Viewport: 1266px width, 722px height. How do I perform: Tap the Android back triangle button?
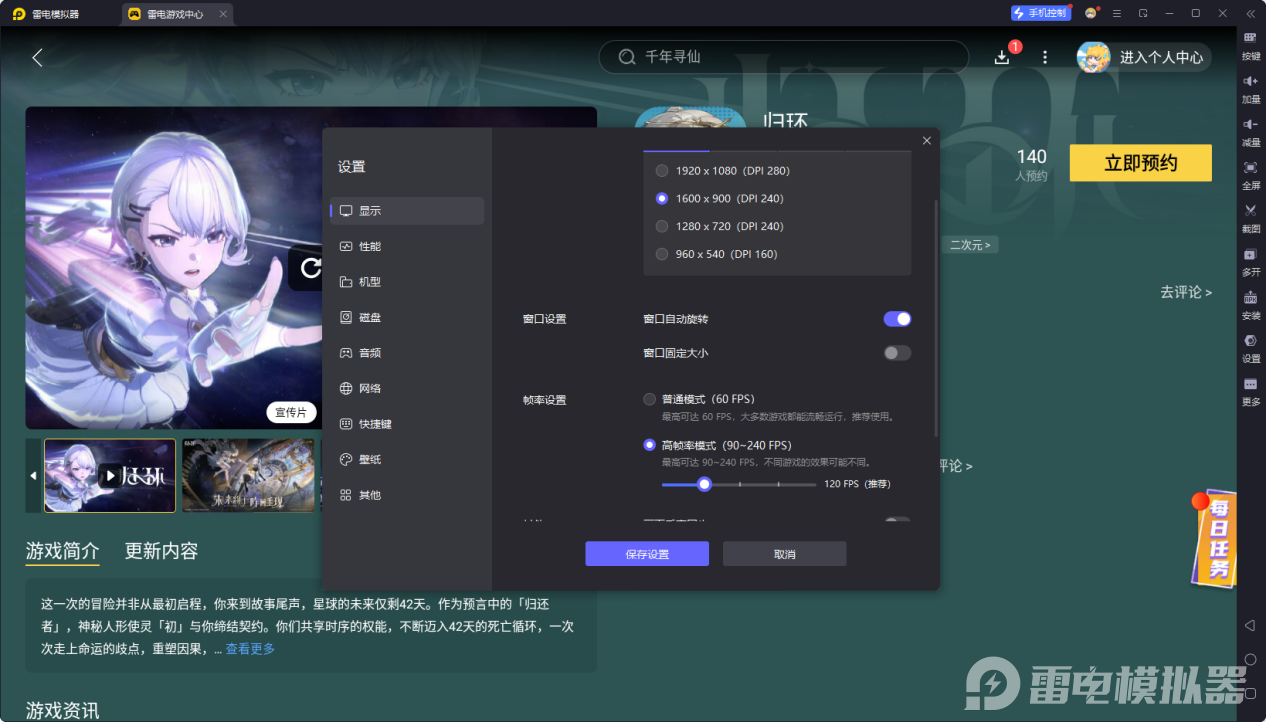pyautogui.click(x=1250, y=625)
